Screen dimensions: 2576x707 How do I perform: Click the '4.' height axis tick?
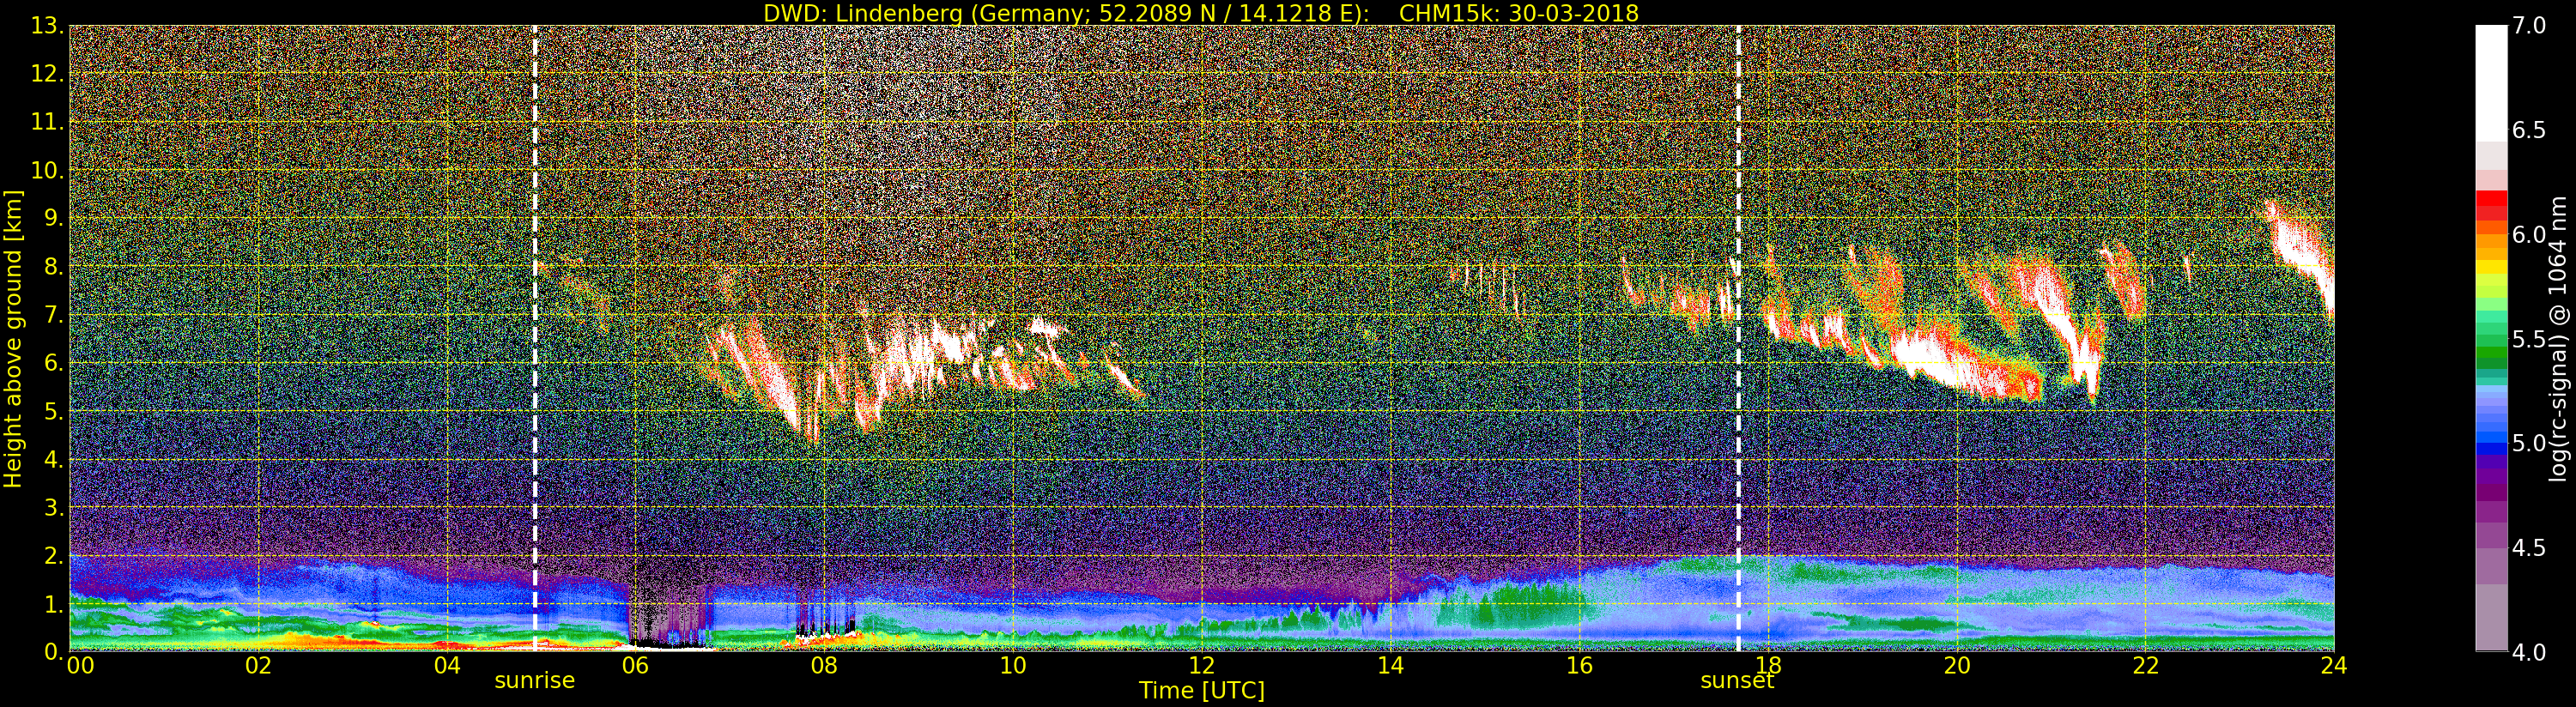coord(53,459)
